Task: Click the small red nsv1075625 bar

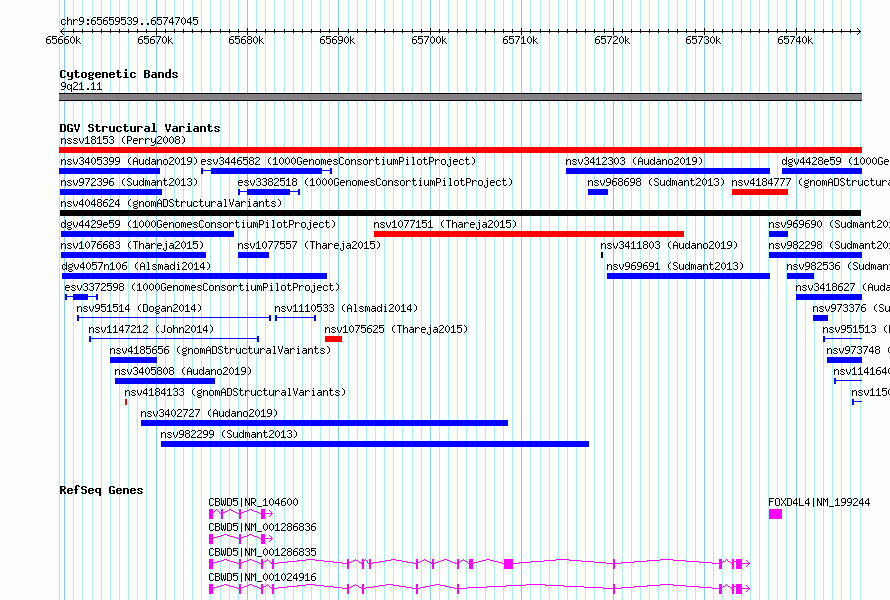Action: tap(333, 339)
